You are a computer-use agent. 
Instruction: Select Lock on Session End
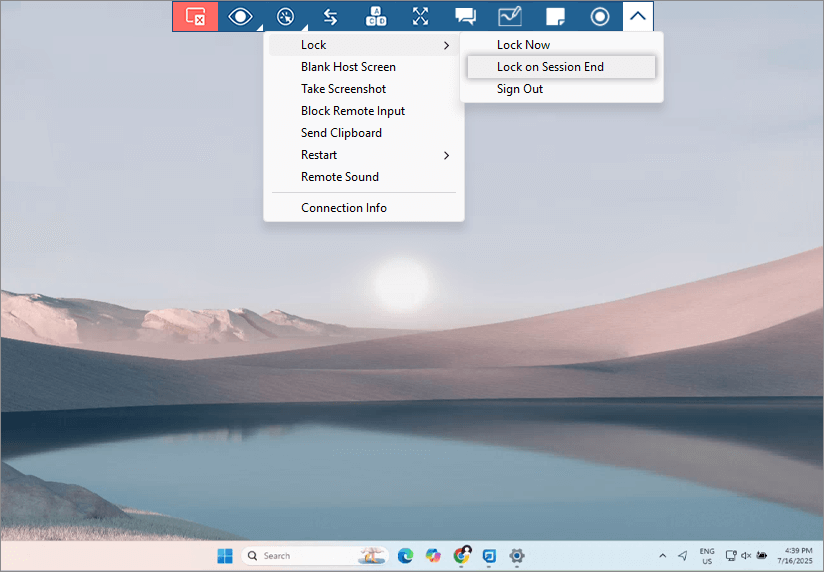(550, 67)
